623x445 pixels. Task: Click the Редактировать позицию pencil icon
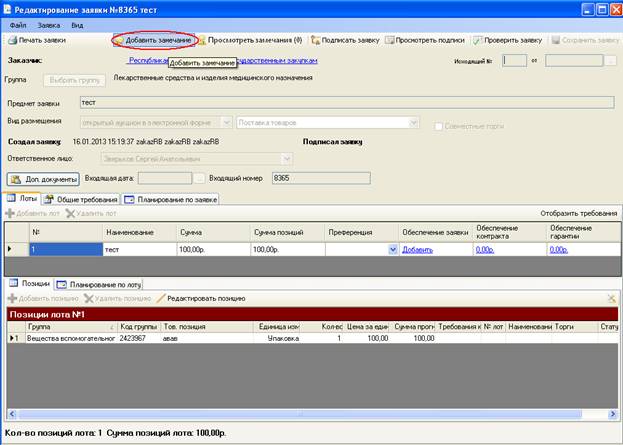pos(161,298)
